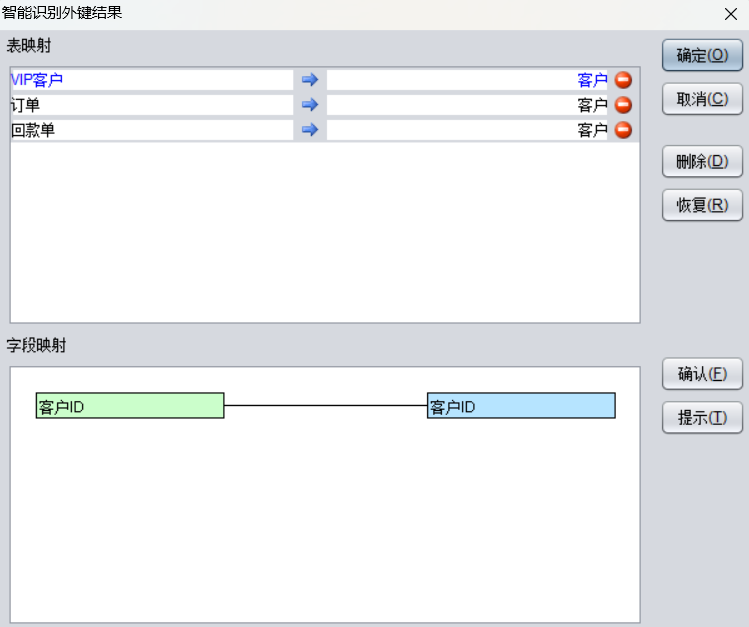This screenshot has height=627, width=749.
Task: Click the 确认(F) button
Action: click(x=702, y=374)
